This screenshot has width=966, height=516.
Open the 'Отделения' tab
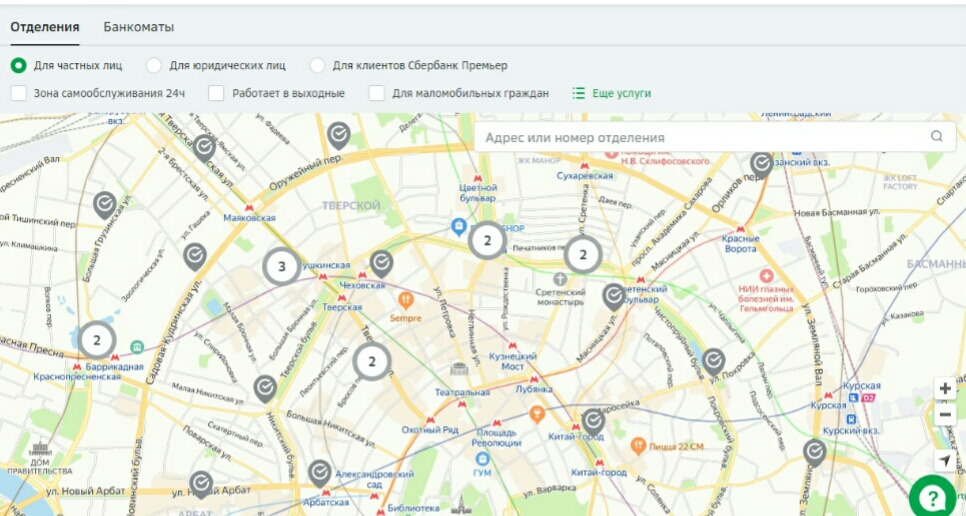point(45,27)
